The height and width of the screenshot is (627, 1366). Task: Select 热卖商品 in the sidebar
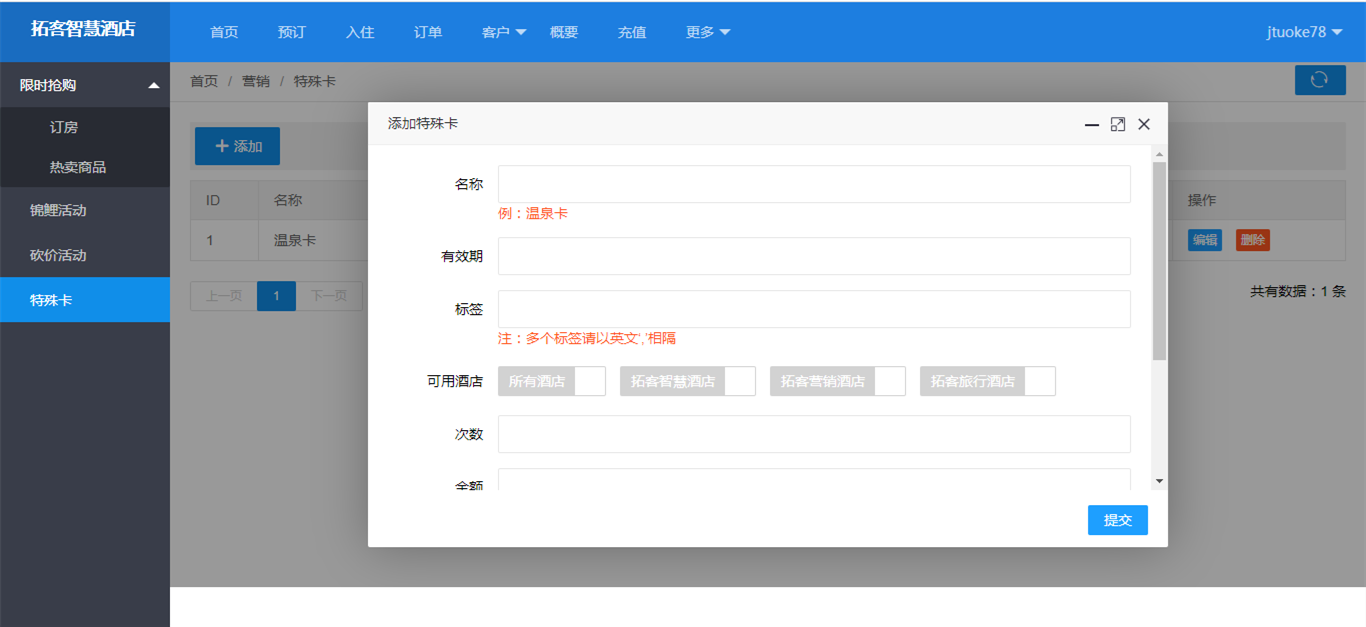click(x=85, y=167)
